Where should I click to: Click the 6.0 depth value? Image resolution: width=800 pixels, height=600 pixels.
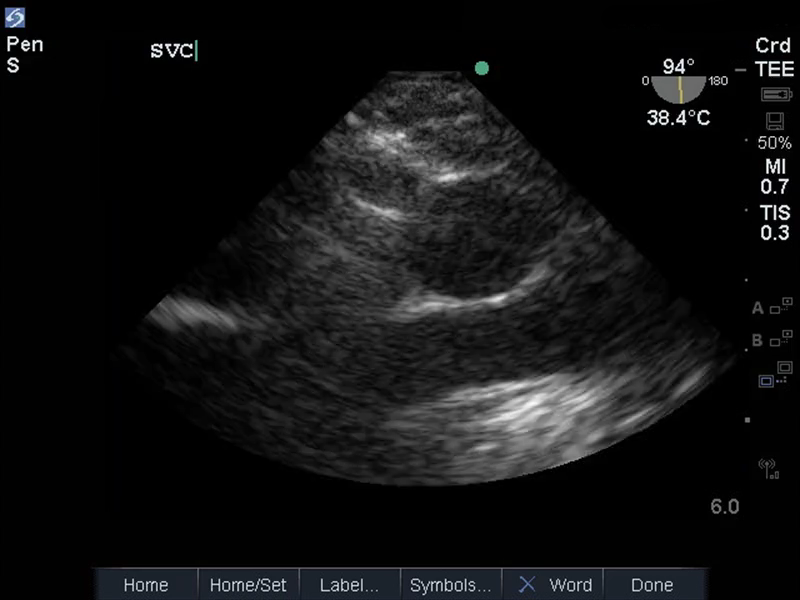pyautogui.click(x=725, y=507)
